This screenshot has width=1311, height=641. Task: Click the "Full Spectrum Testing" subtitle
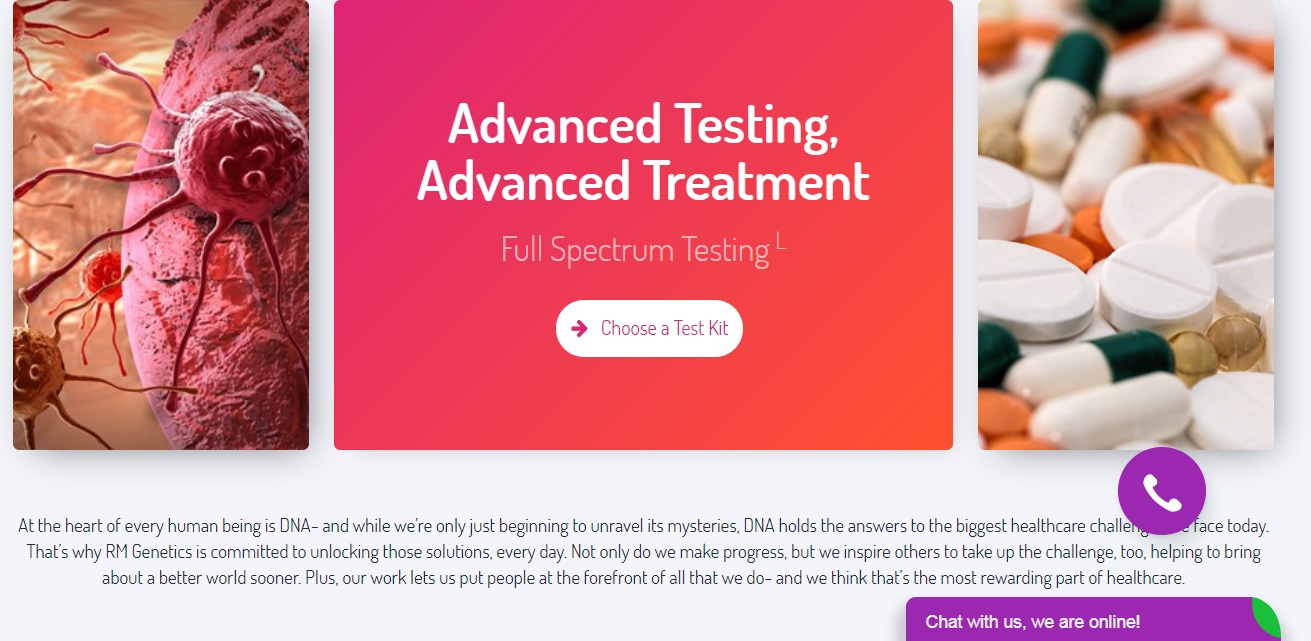pos(634,249)
